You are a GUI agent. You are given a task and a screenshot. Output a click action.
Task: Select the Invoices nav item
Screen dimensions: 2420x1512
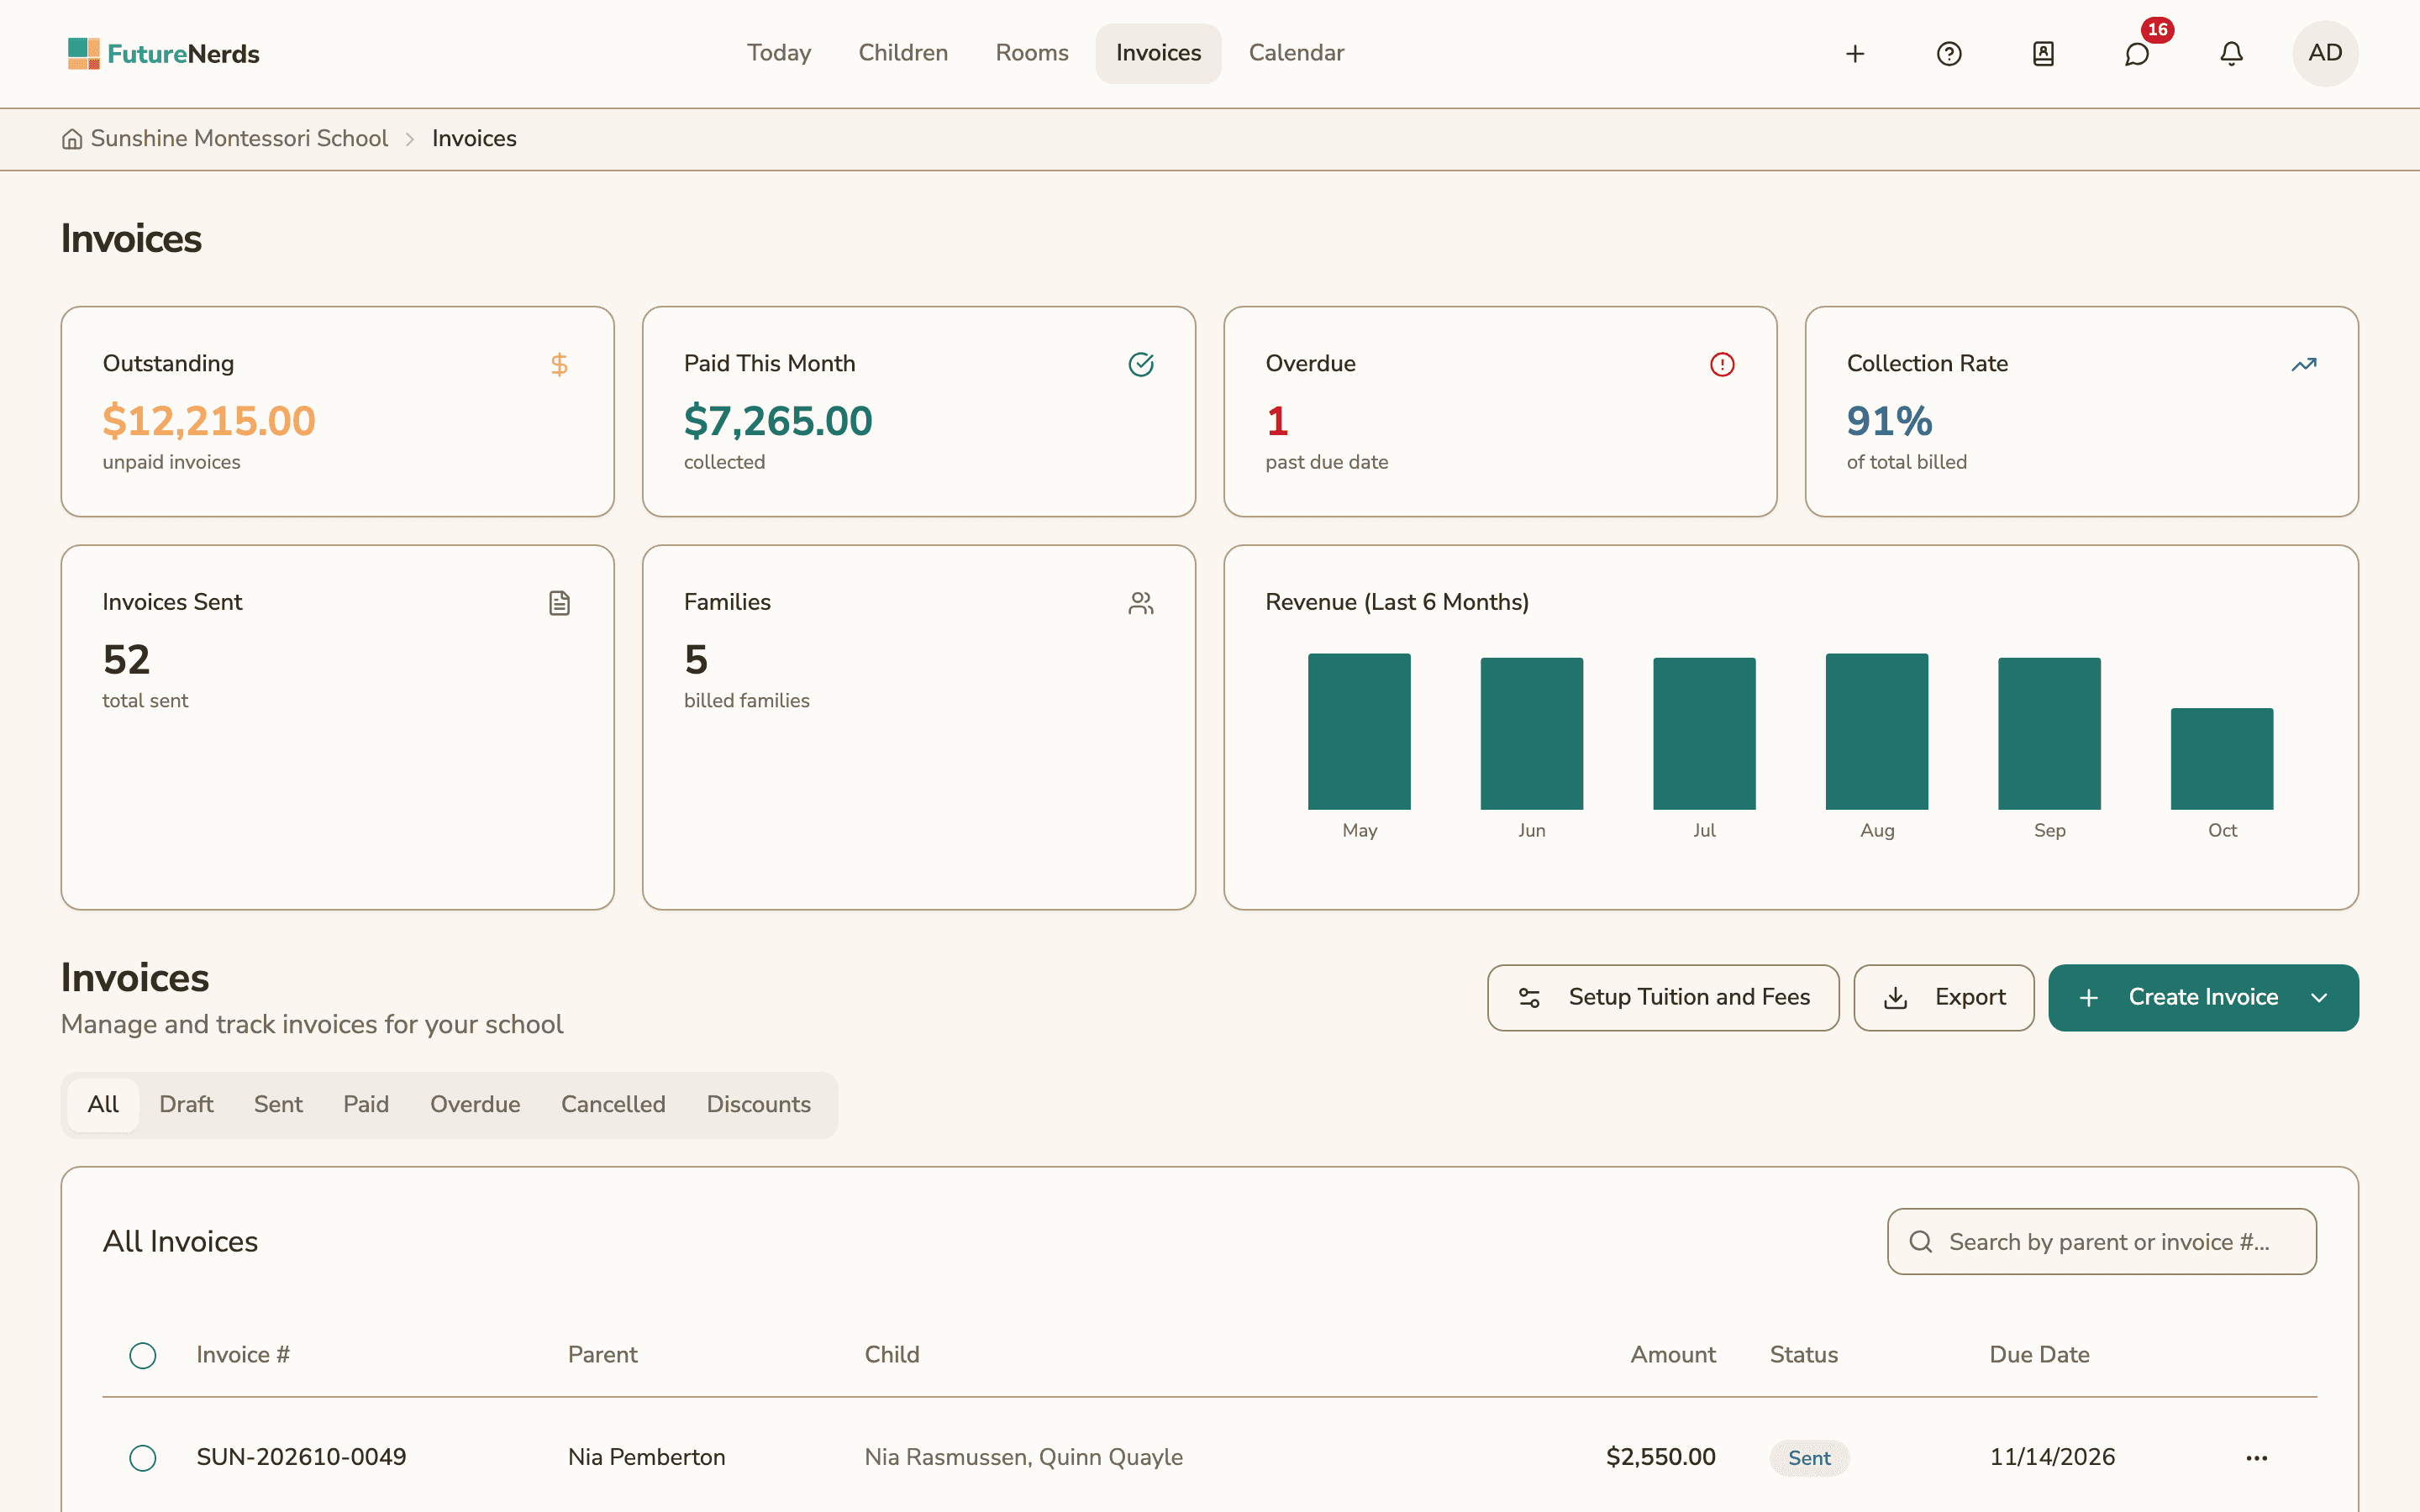1158,53
